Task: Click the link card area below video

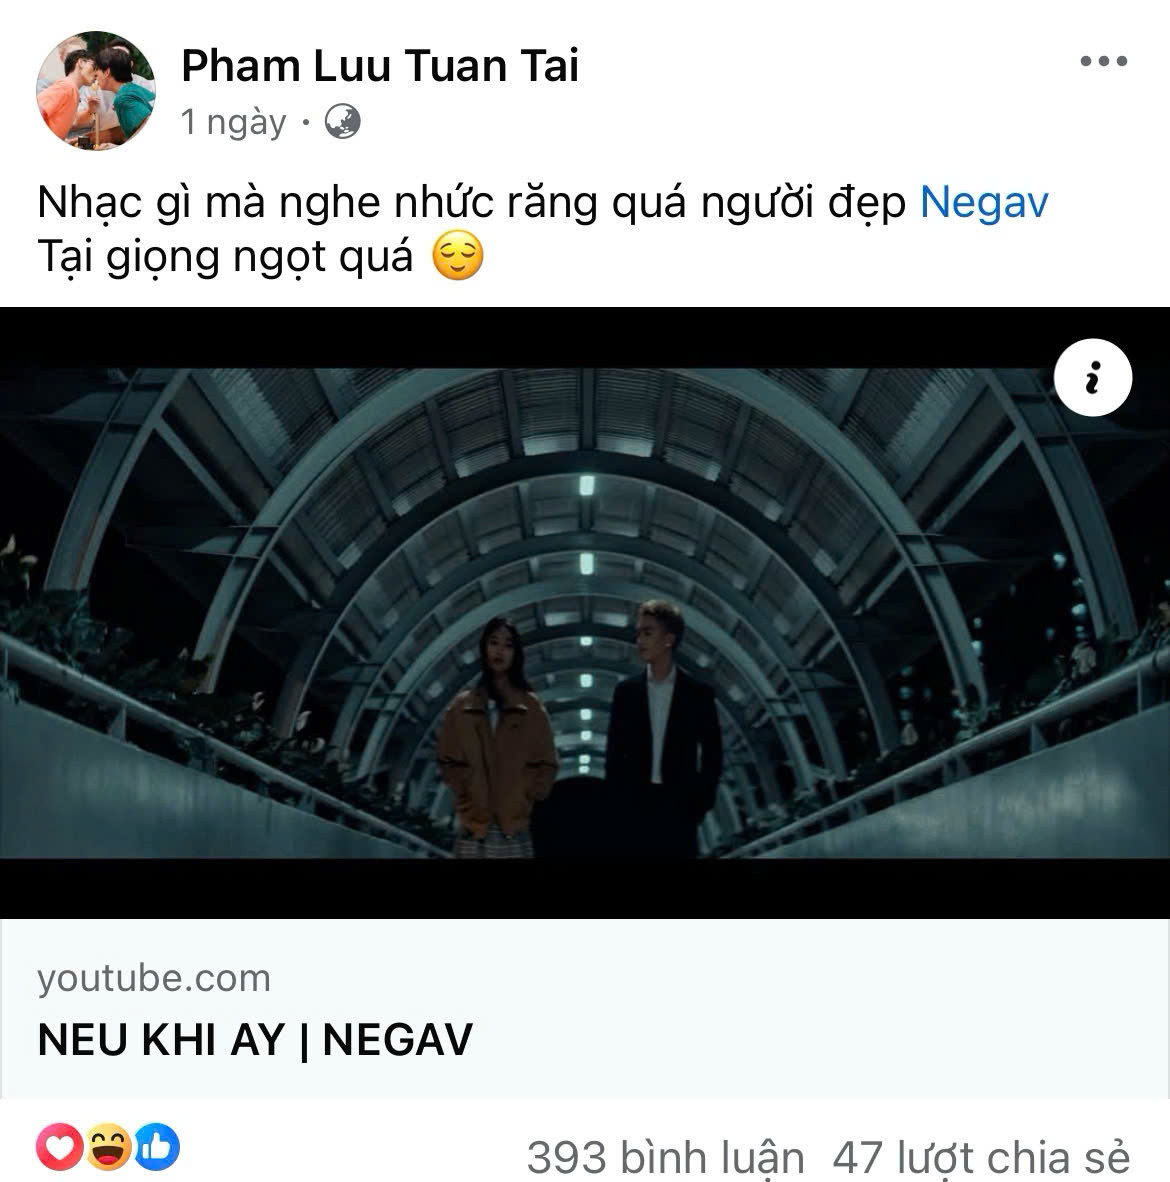Action: tap(585, 1009)
